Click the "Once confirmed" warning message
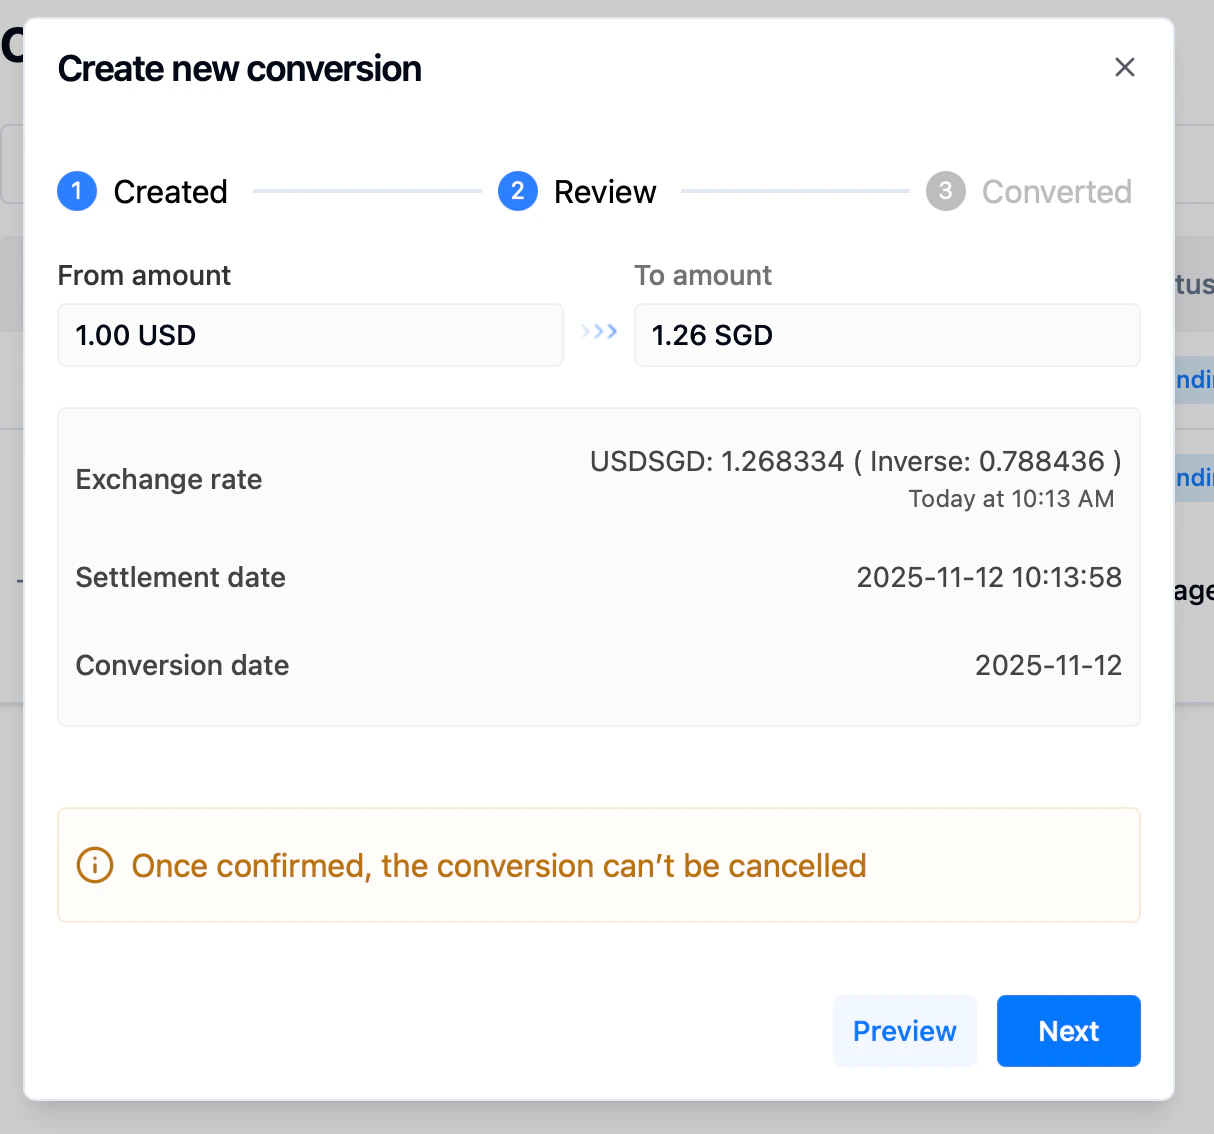 coord(499,866)
